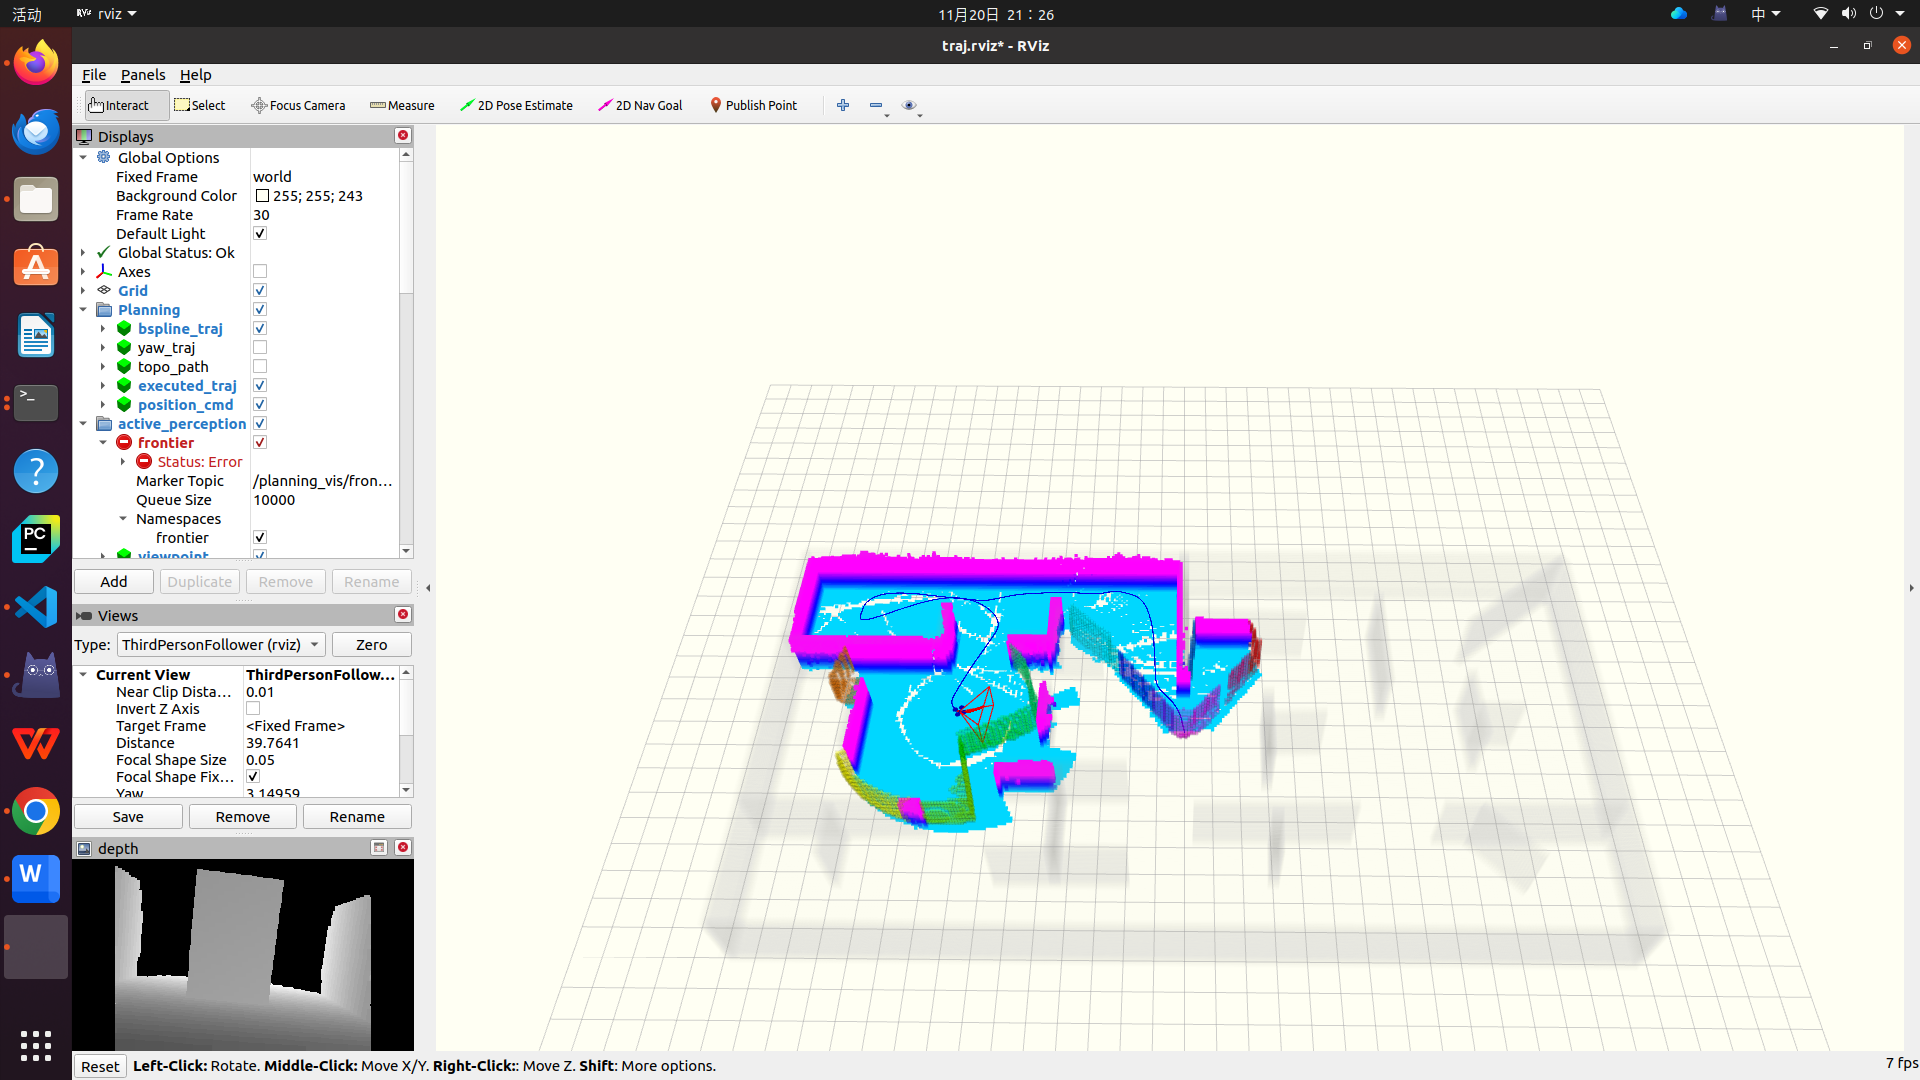Toggle the Invert Z Axis checkbox

tap(253, 709)
